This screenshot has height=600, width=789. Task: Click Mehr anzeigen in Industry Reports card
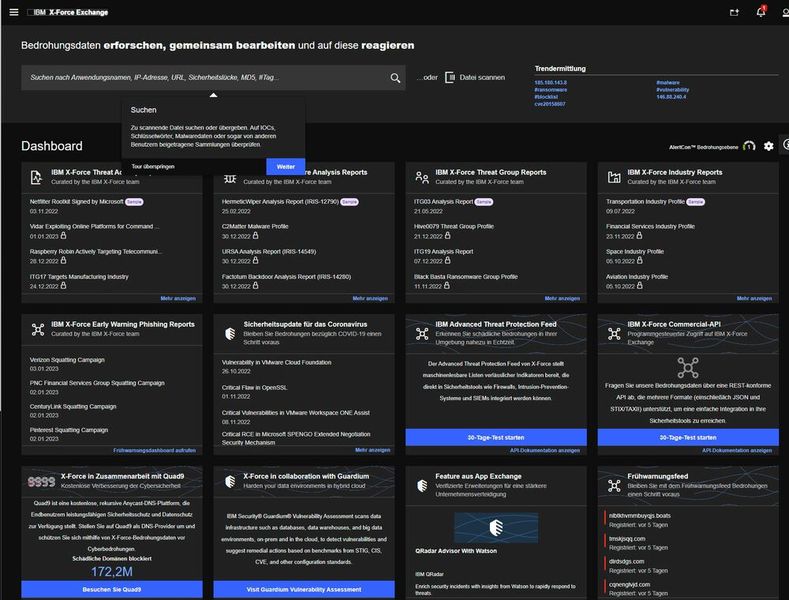click(754, 298)
